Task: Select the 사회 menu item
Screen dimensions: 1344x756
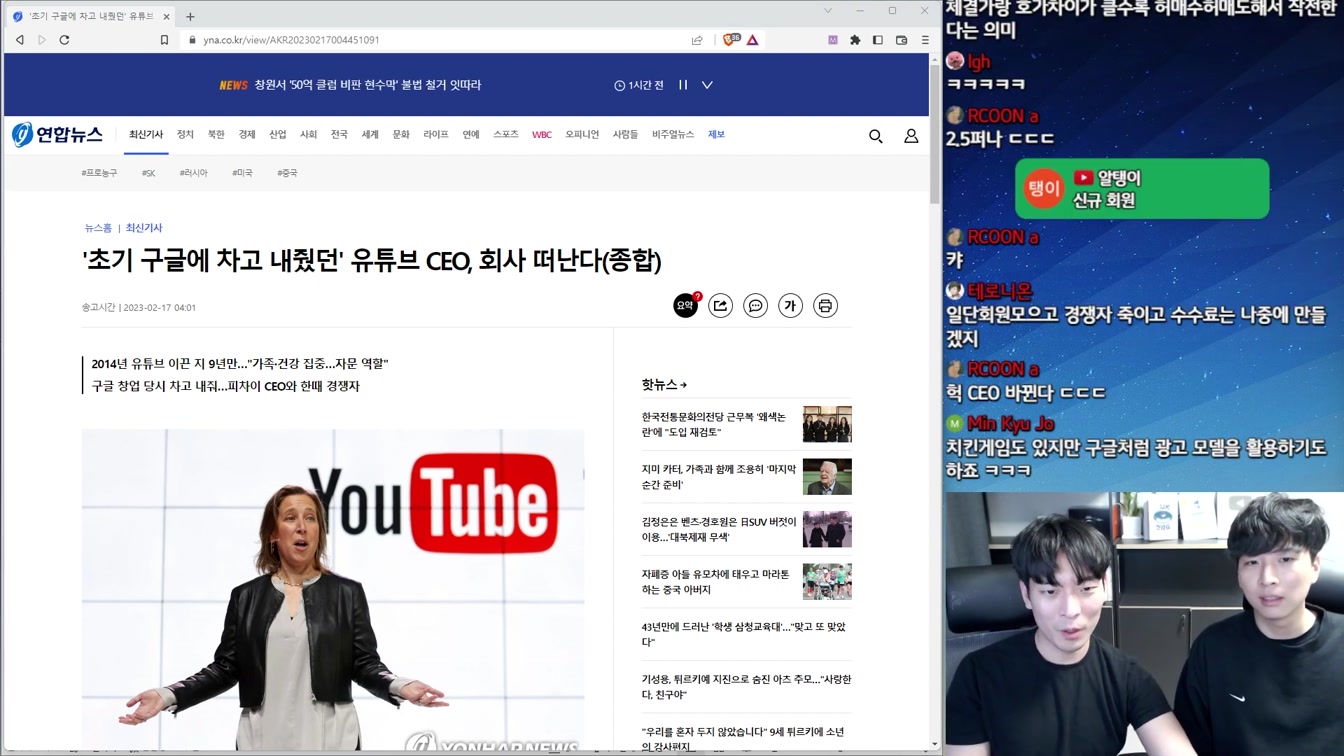Action: tap(308, 135)
